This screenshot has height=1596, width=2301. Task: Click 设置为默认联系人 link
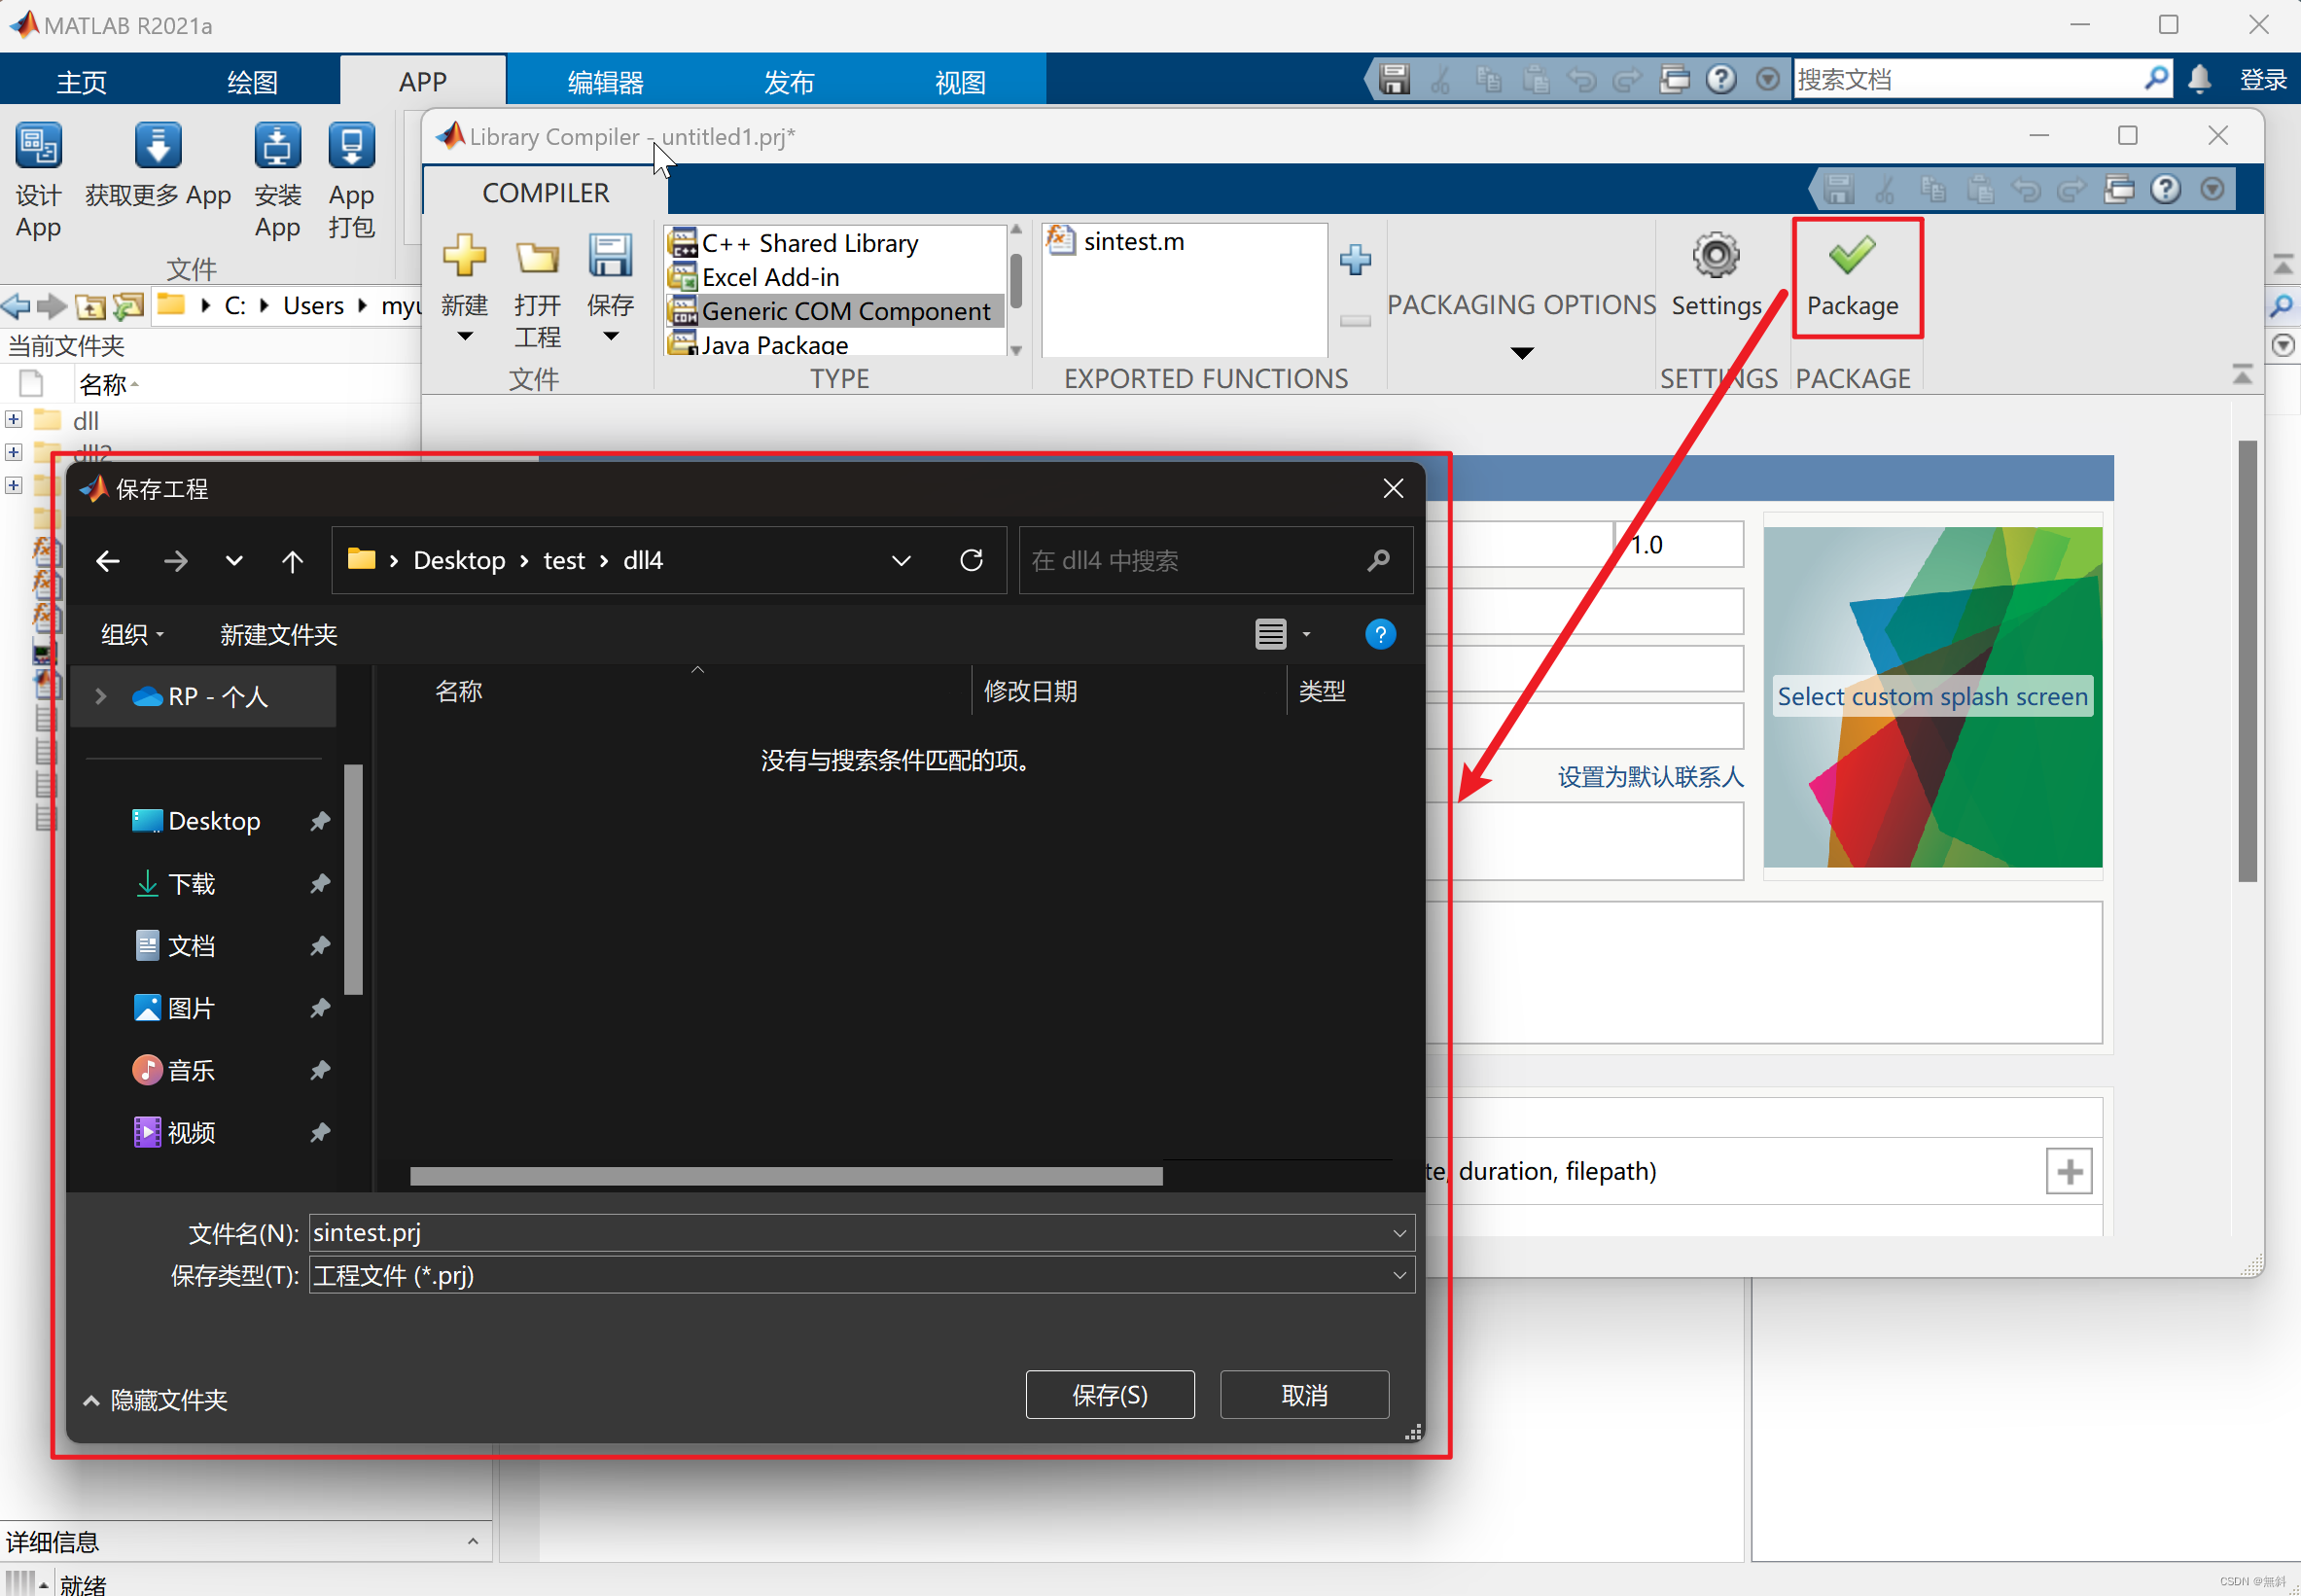pos(1649,777)
